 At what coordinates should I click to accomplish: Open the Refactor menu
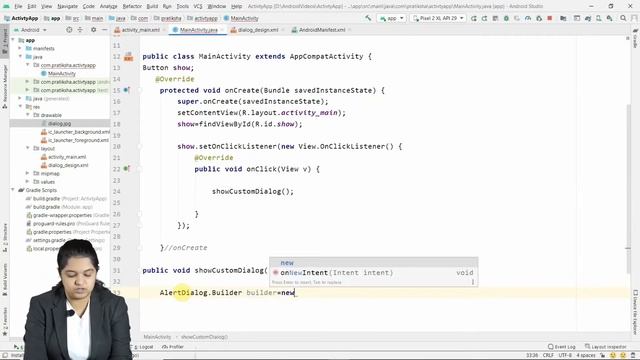(x=132, y=6)
